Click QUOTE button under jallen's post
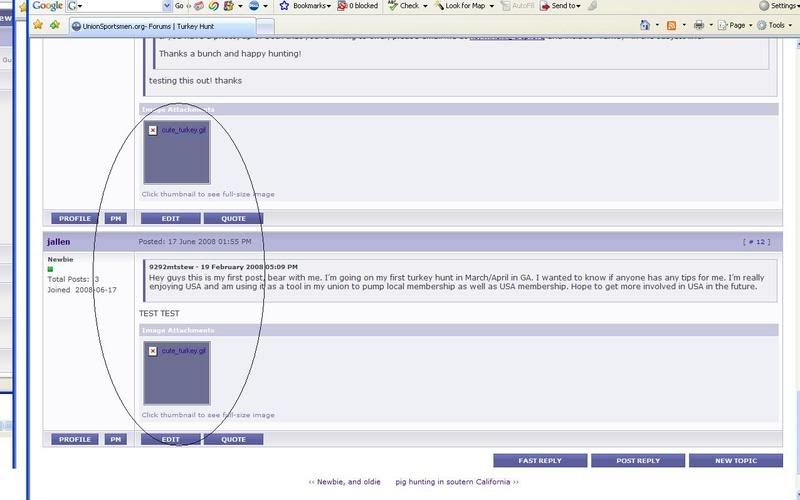This screenshot has width=800, height=500. pos(233,439)
